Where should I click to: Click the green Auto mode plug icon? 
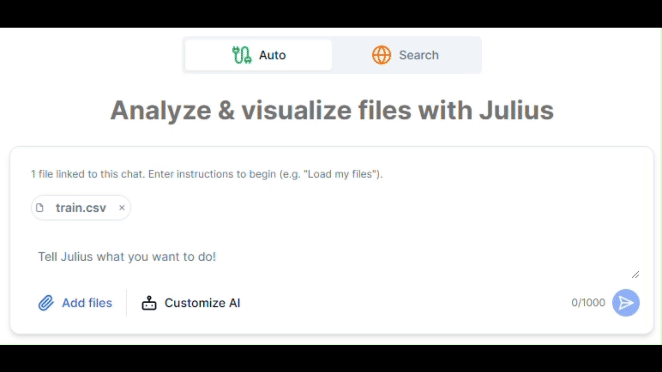[242, 55]
